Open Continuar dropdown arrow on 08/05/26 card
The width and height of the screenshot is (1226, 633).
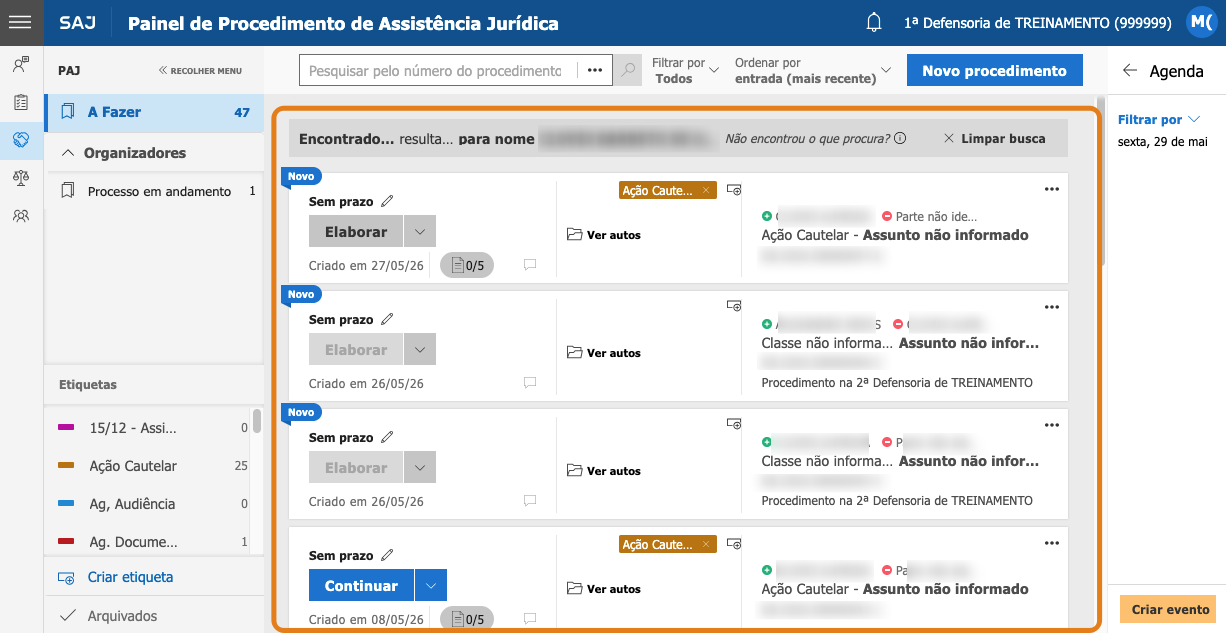430,586
